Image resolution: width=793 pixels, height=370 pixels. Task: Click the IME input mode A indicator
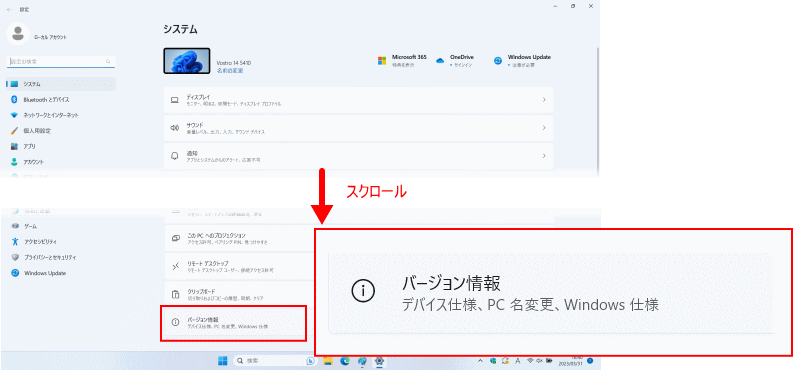(518, 361)
